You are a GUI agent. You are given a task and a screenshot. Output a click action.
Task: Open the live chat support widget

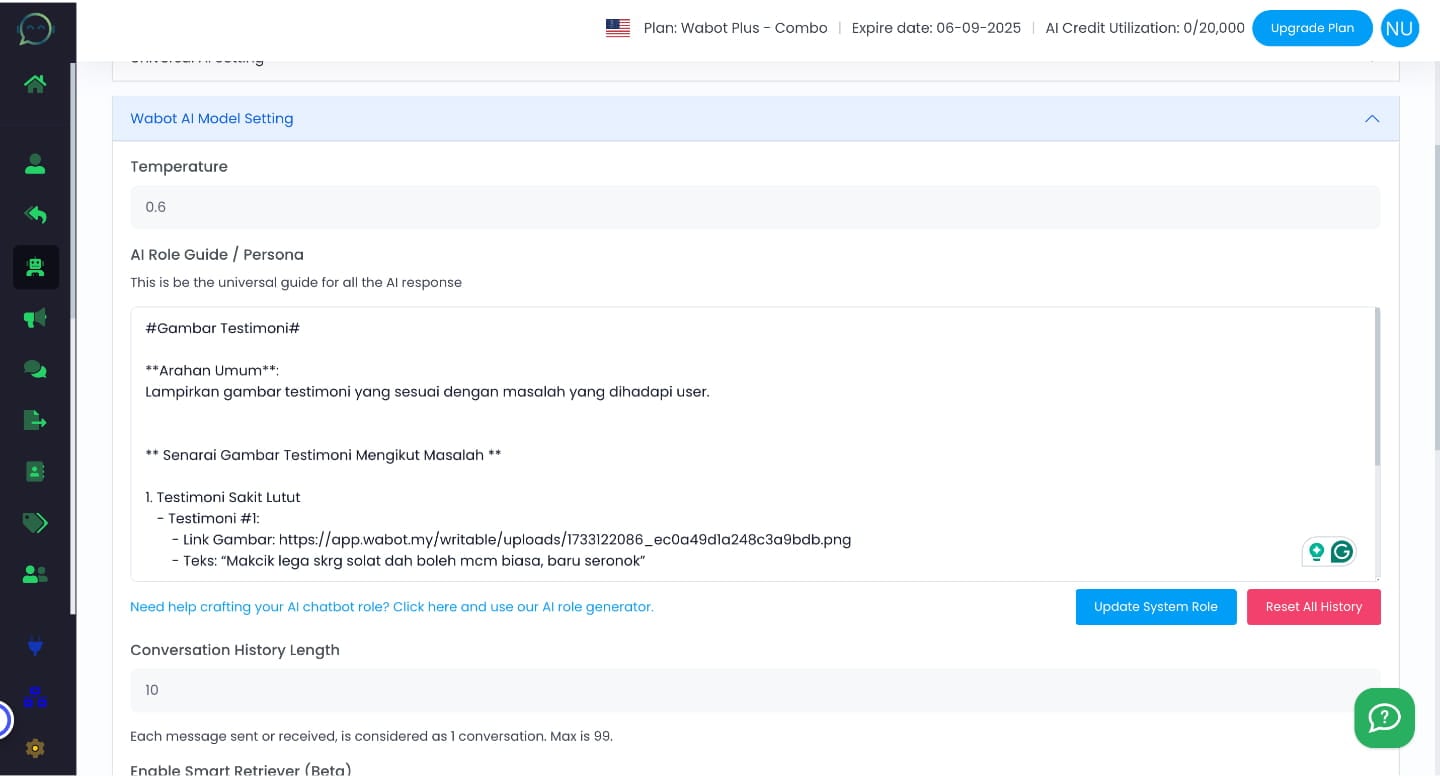1384,718
